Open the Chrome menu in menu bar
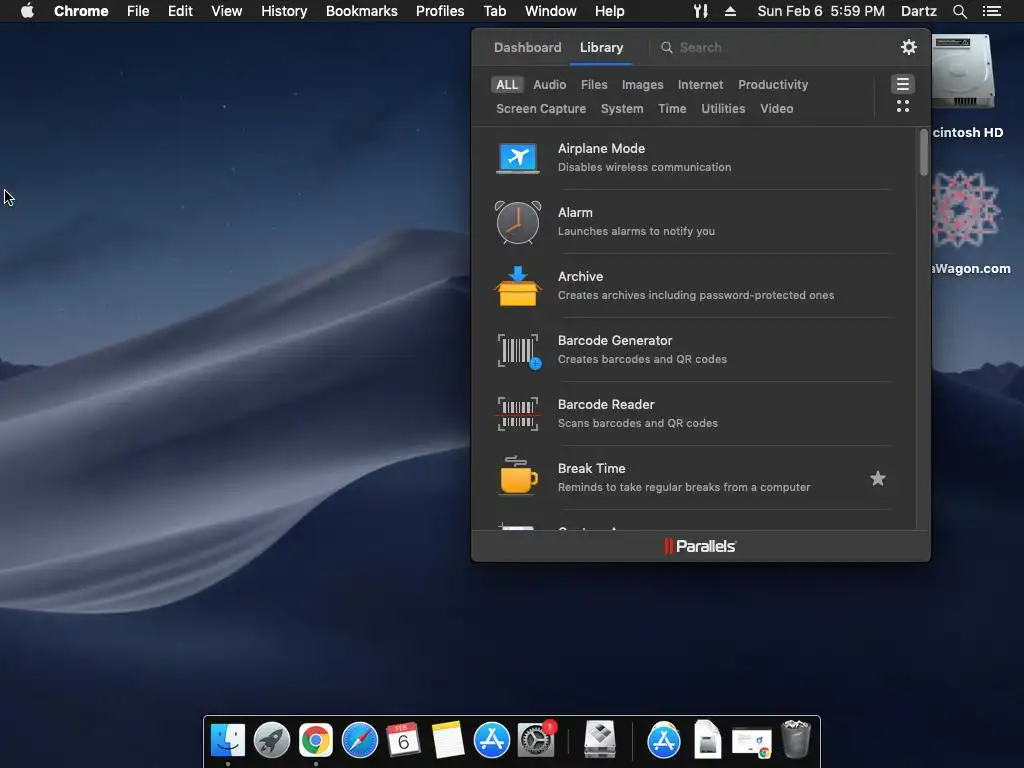 [81, 11]
